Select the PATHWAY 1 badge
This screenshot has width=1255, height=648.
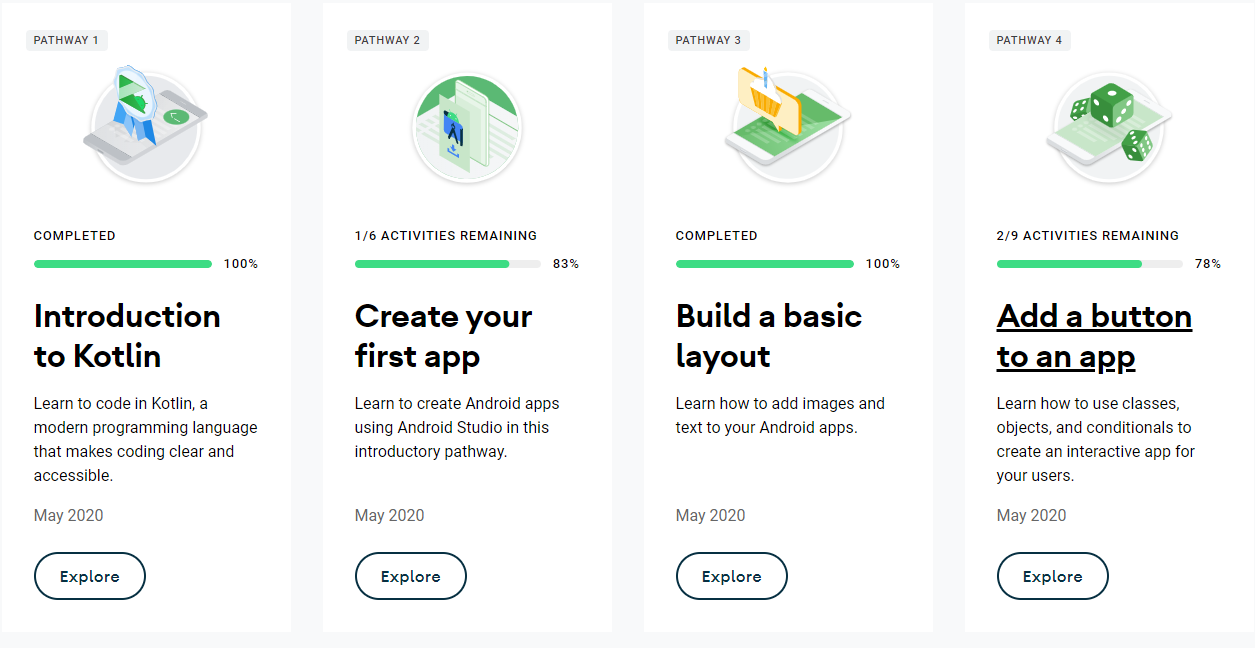click(x=66, y=40)
